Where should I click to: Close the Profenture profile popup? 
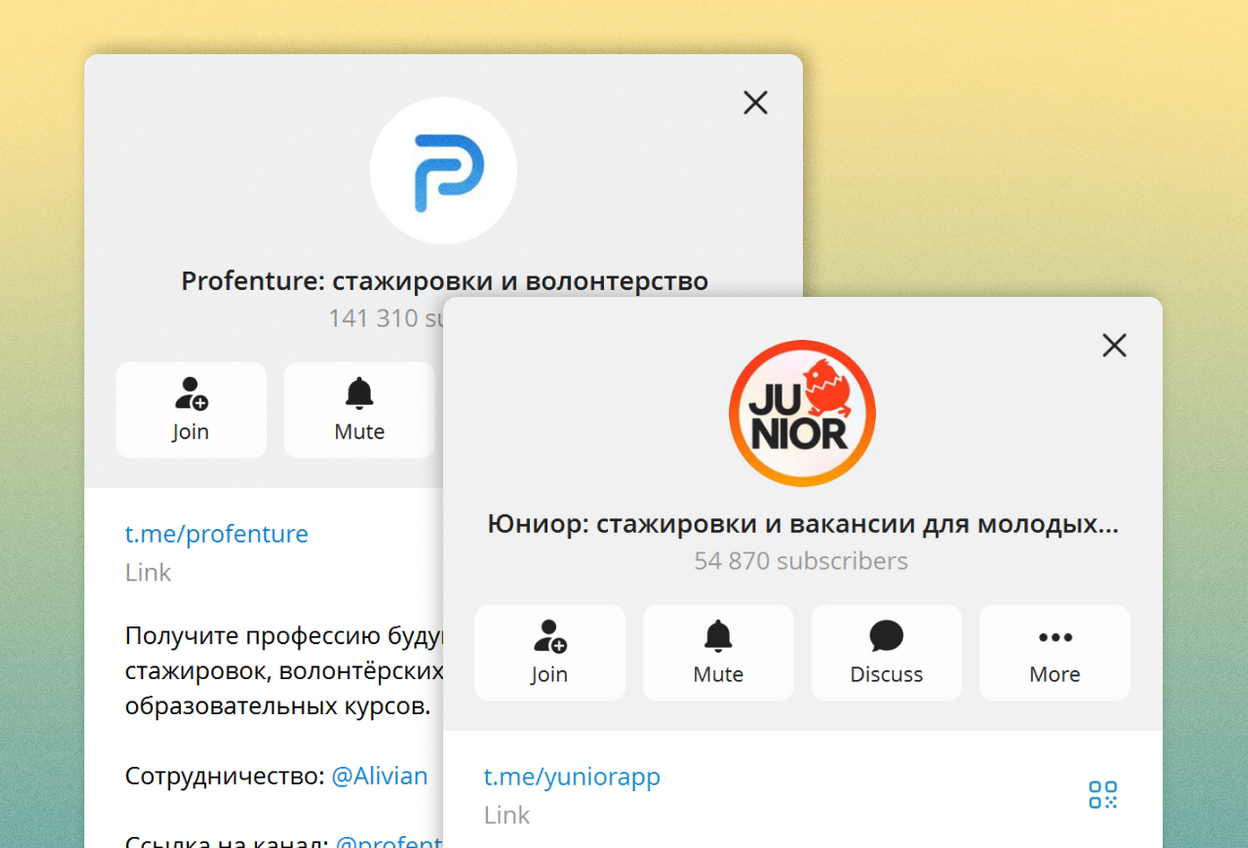pos(755,102)
